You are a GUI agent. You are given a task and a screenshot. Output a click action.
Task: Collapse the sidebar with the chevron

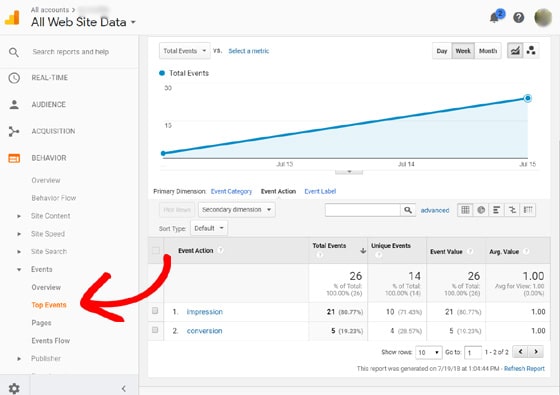(124, 388)
